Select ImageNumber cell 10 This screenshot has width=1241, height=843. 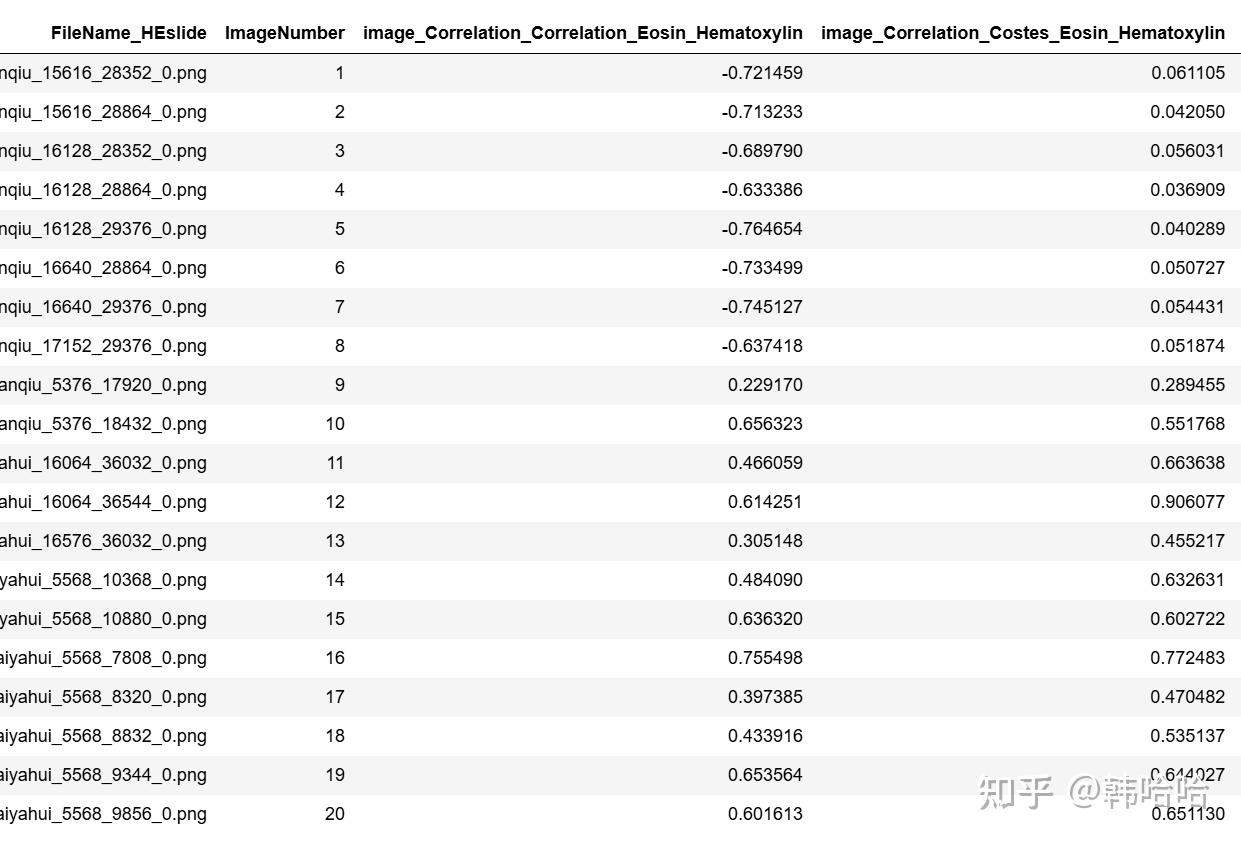click(335, 423)
